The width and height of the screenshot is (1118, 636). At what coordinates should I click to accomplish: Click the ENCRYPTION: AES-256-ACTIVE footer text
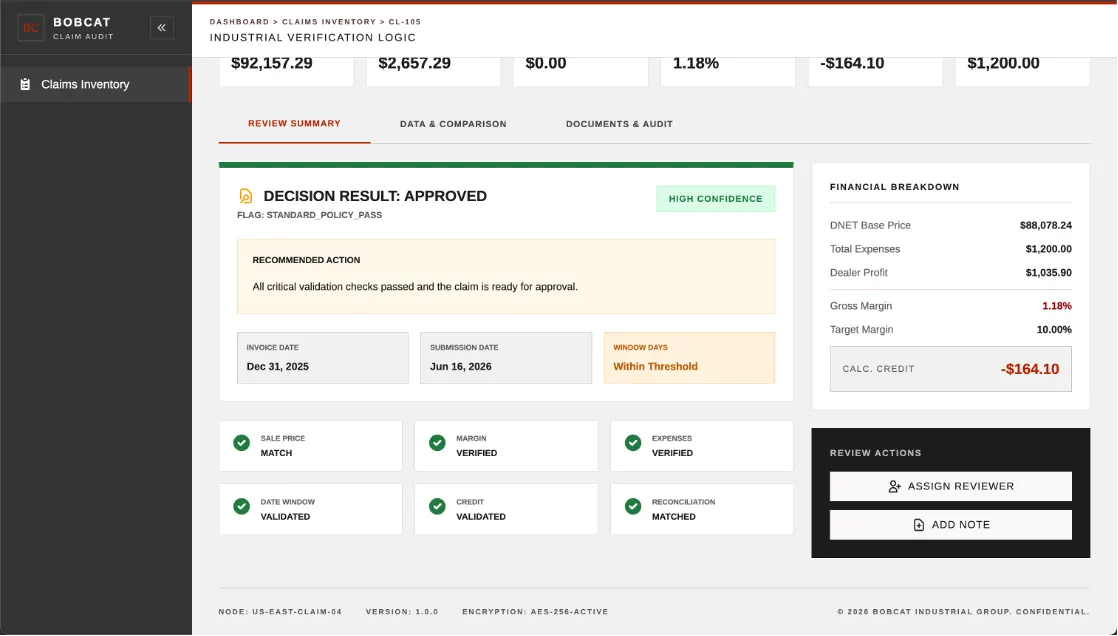coord(535,612)
